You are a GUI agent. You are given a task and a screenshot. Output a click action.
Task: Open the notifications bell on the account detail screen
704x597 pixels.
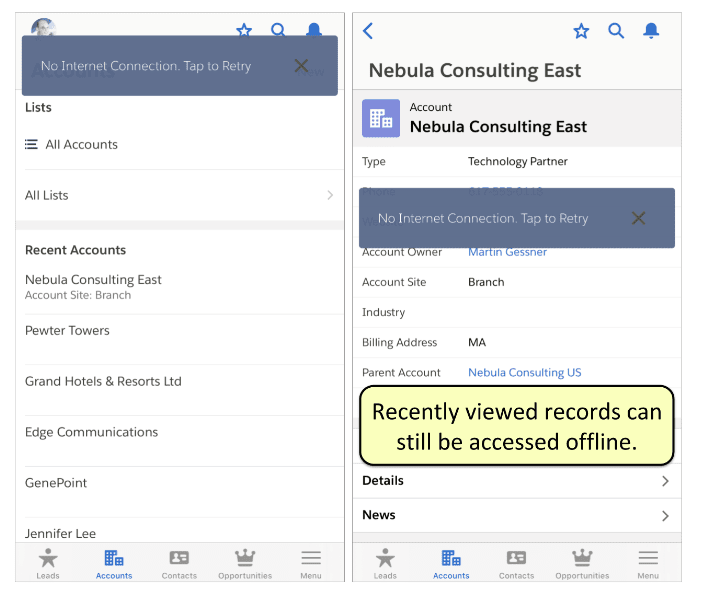coord(651,31)
